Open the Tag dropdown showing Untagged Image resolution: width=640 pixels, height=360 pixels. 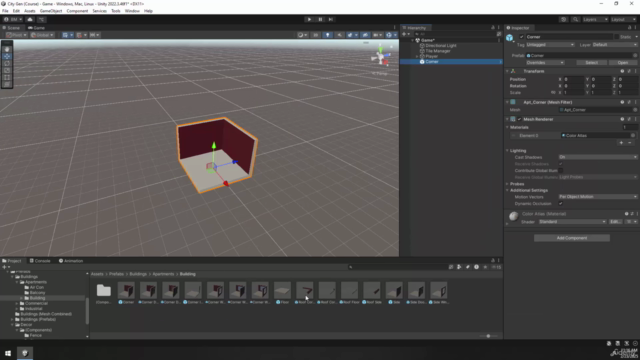point(550,45)
